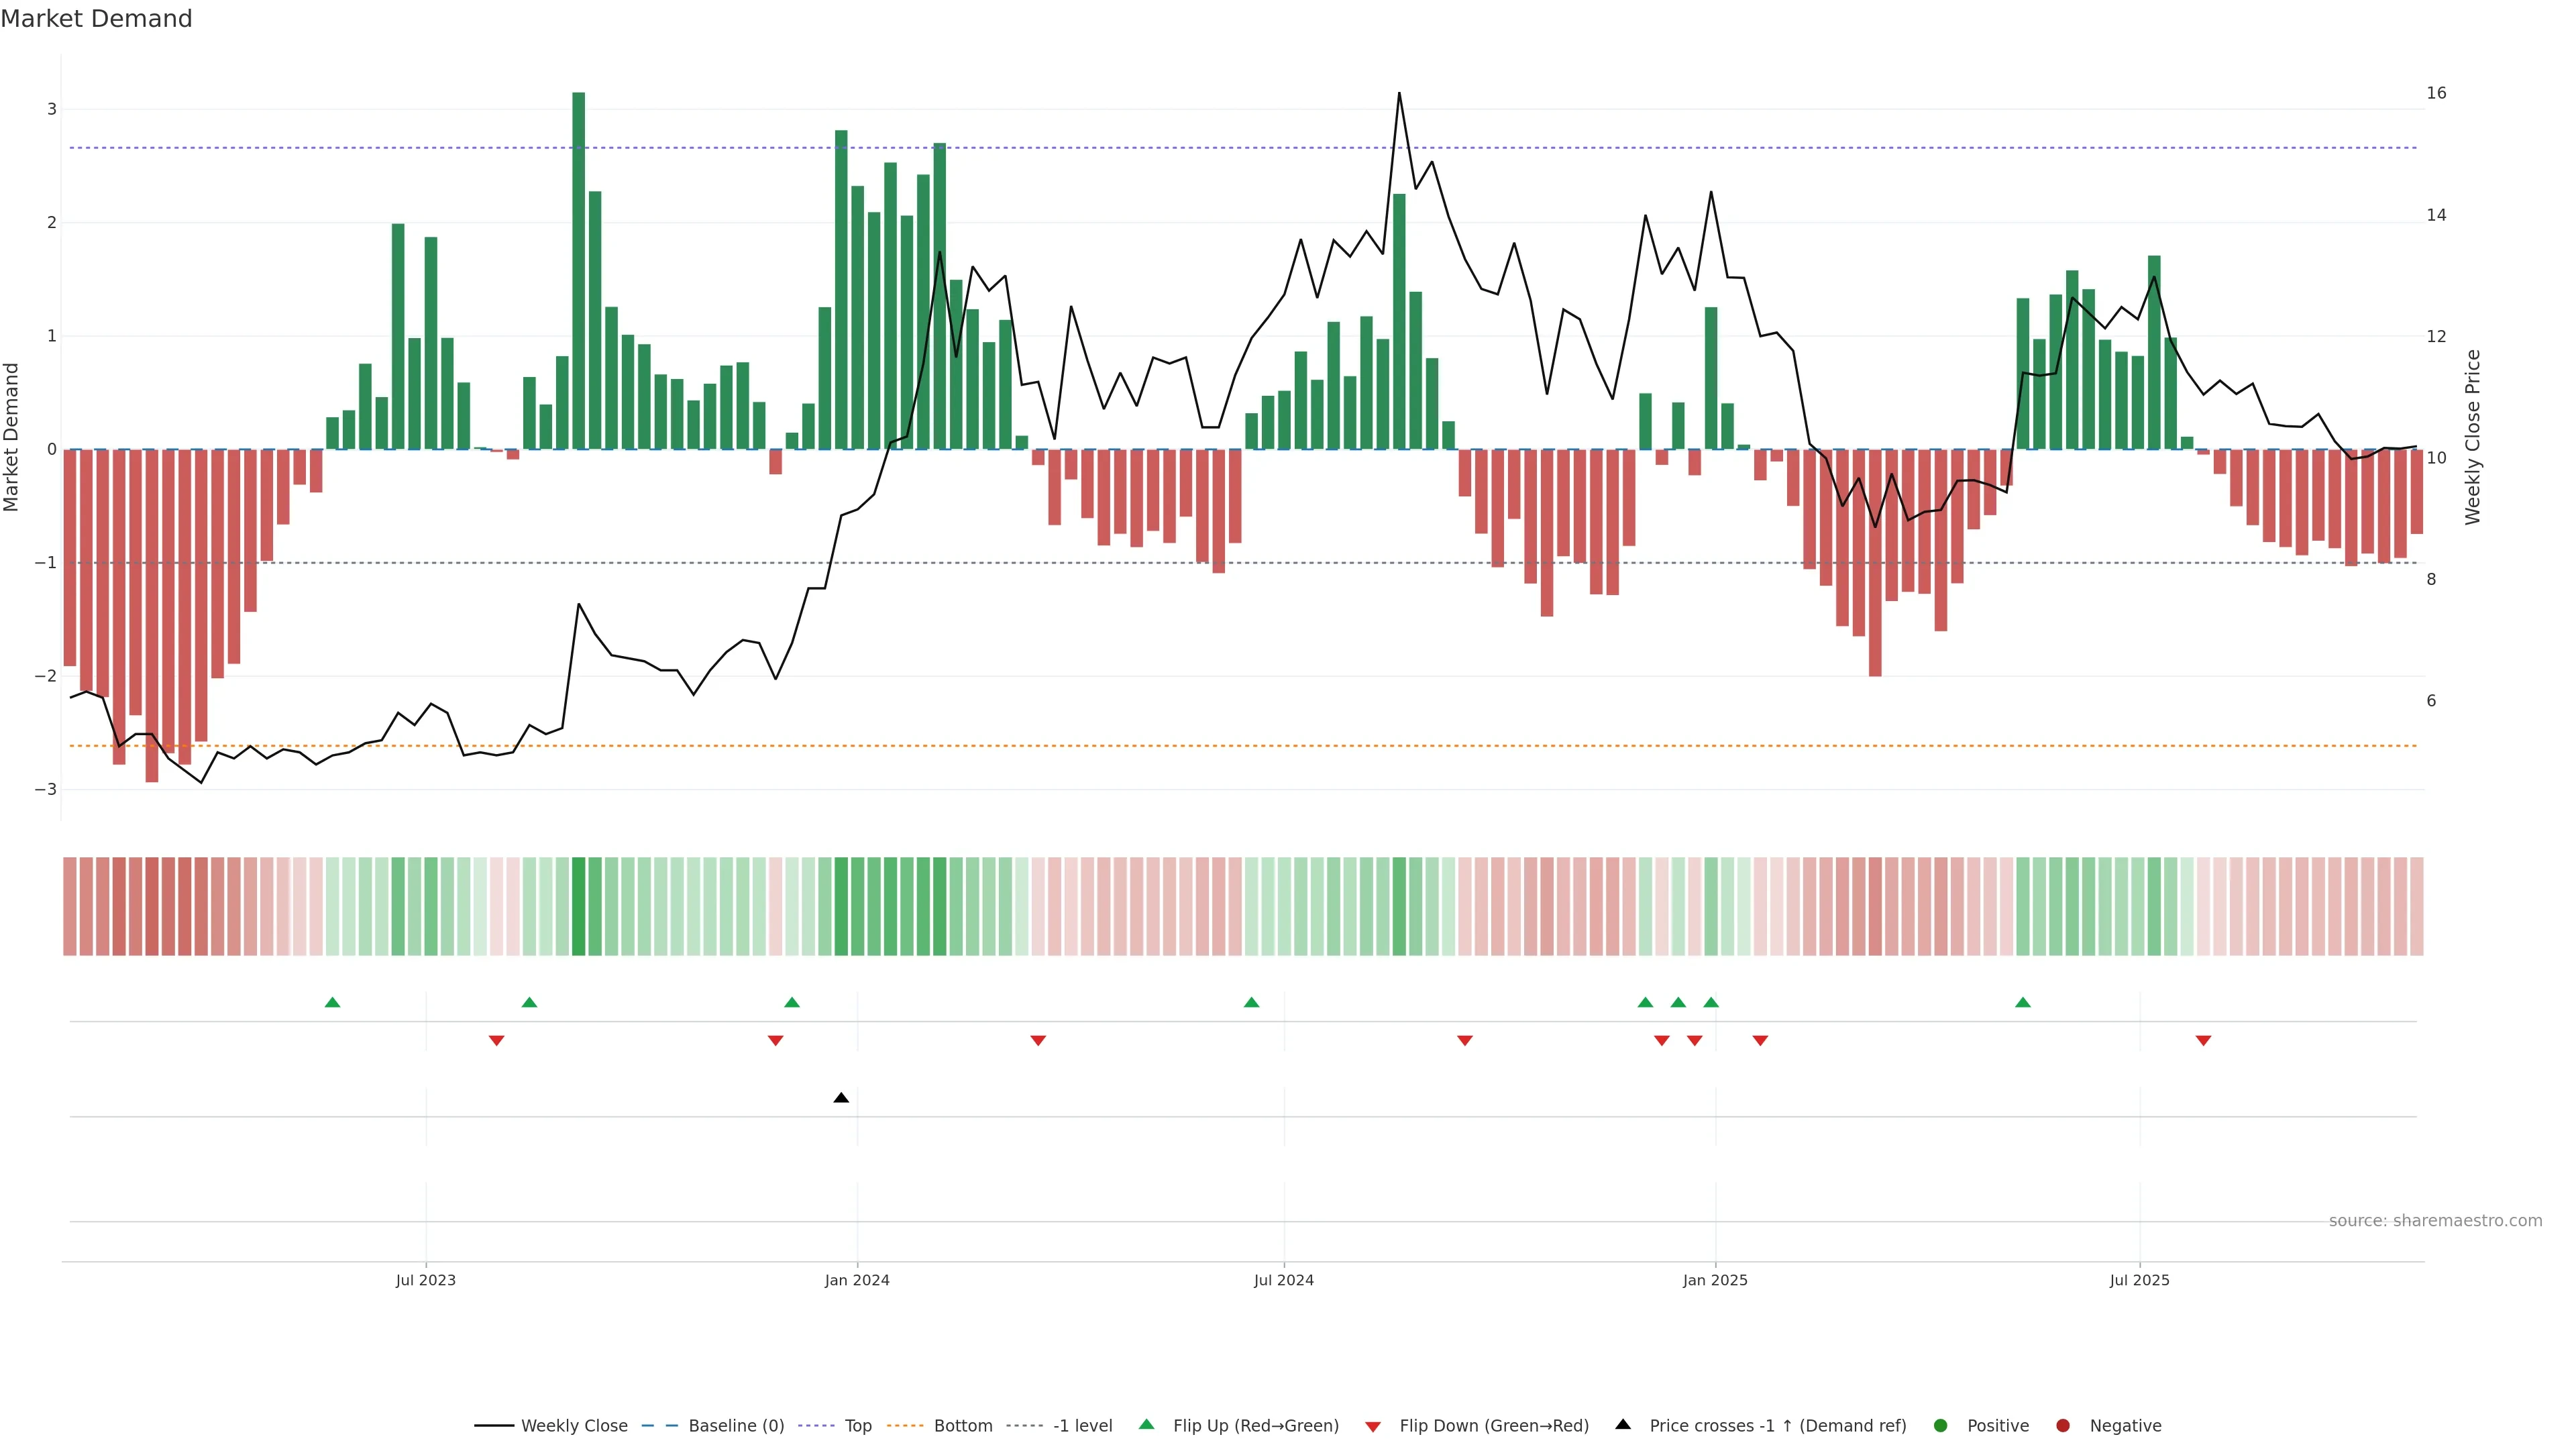Image resolution: width=2576 pixels, height=1449 pixels.
Task: Click the black Price crosses legend triangle
Action: tap(1623, 1424)
